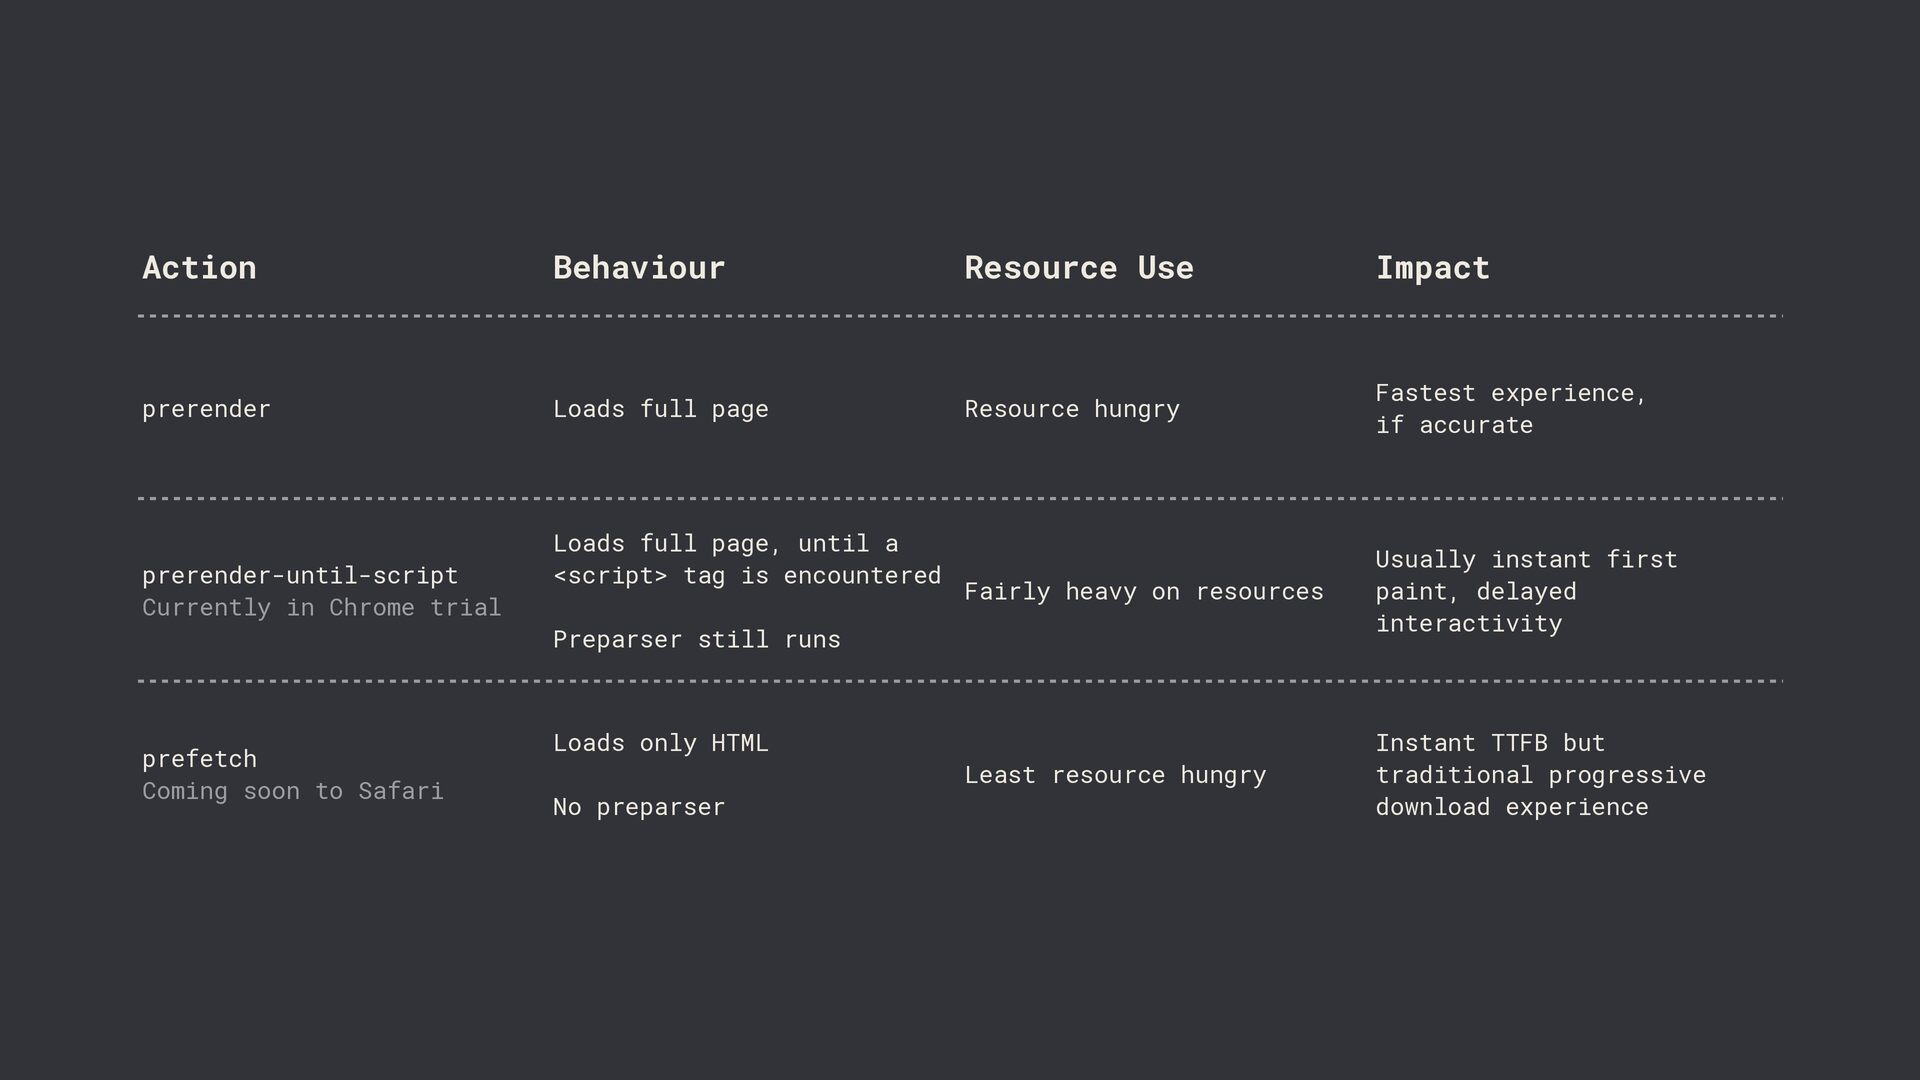This screenshot has width=1920, height=1080.
Task: Click the Resource Use heading
Action: point(1078,268)
